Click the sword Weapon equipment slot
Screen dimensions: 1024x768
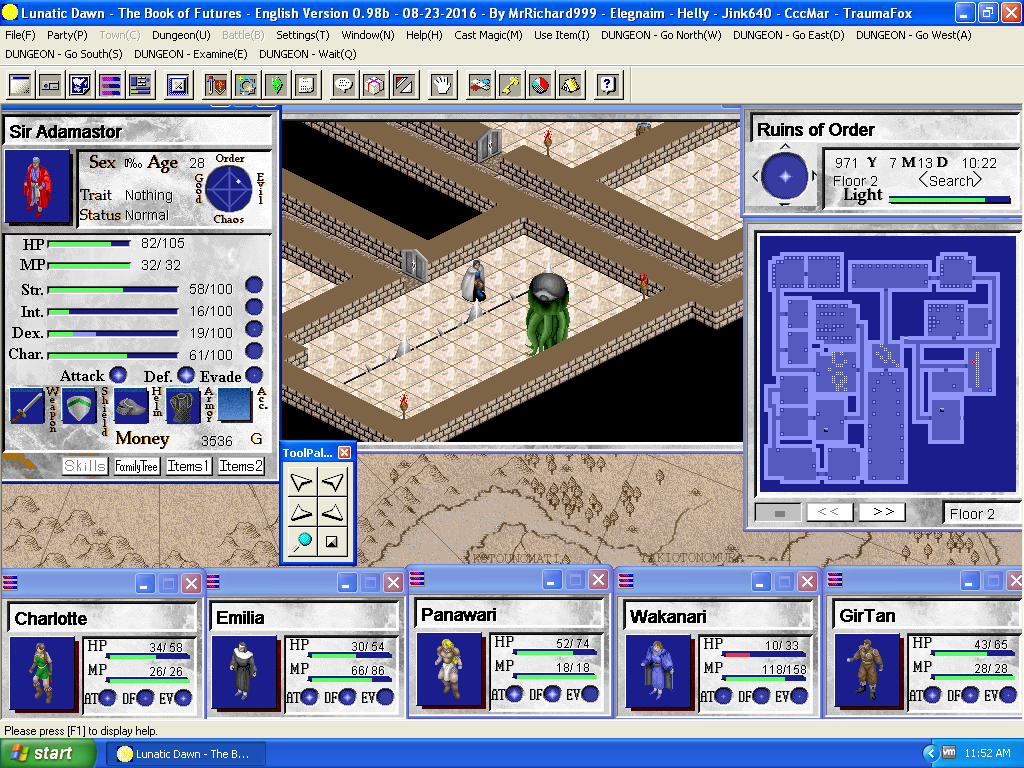tap(27, 406)
